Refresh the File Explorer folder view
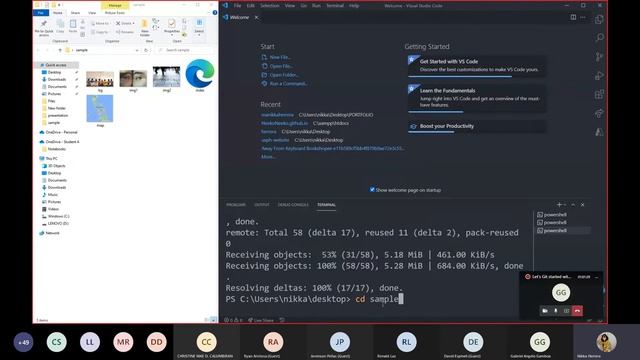Image resolution: width=640 pixels, height=360 pixels. (x=146, y=50)
